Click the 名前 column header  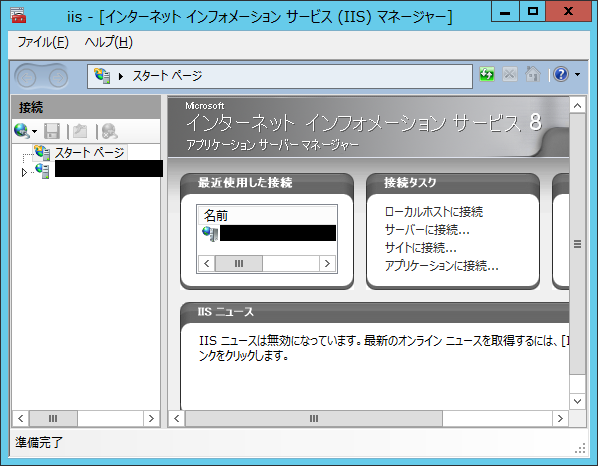click(267, 215)
